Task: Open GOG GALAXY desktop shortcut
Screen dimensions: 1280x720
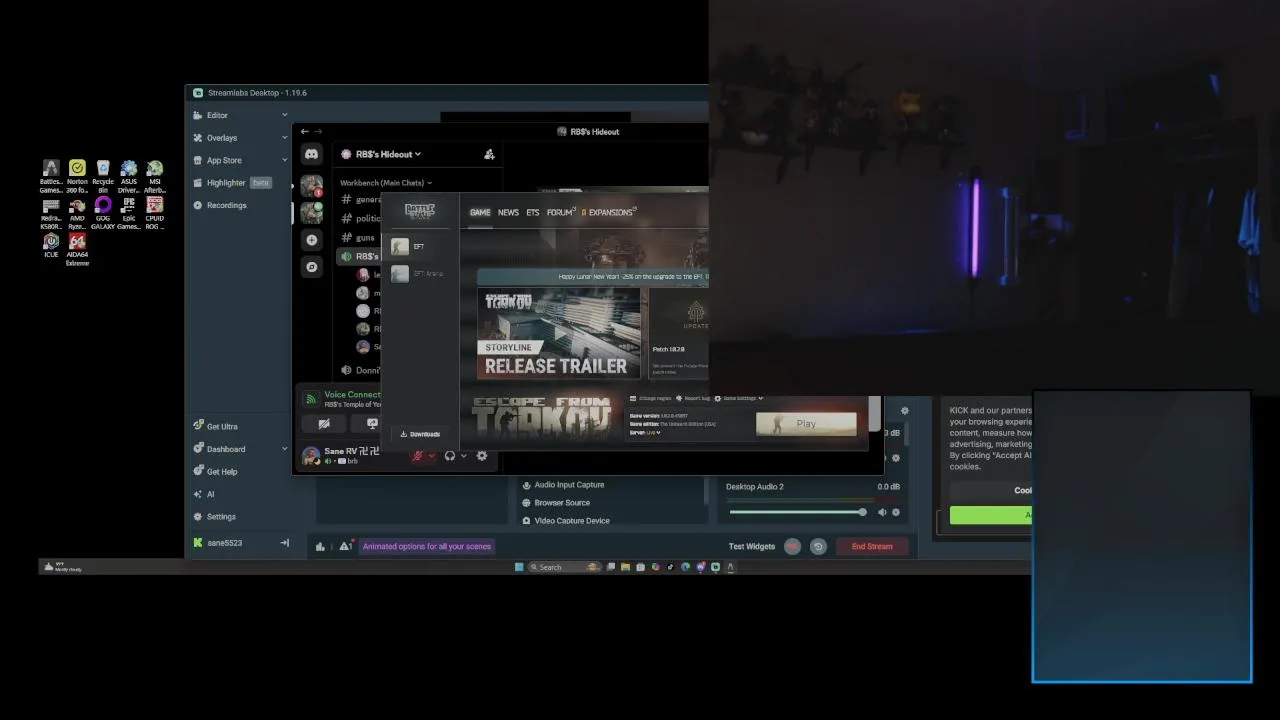Action: click(103, 213)
